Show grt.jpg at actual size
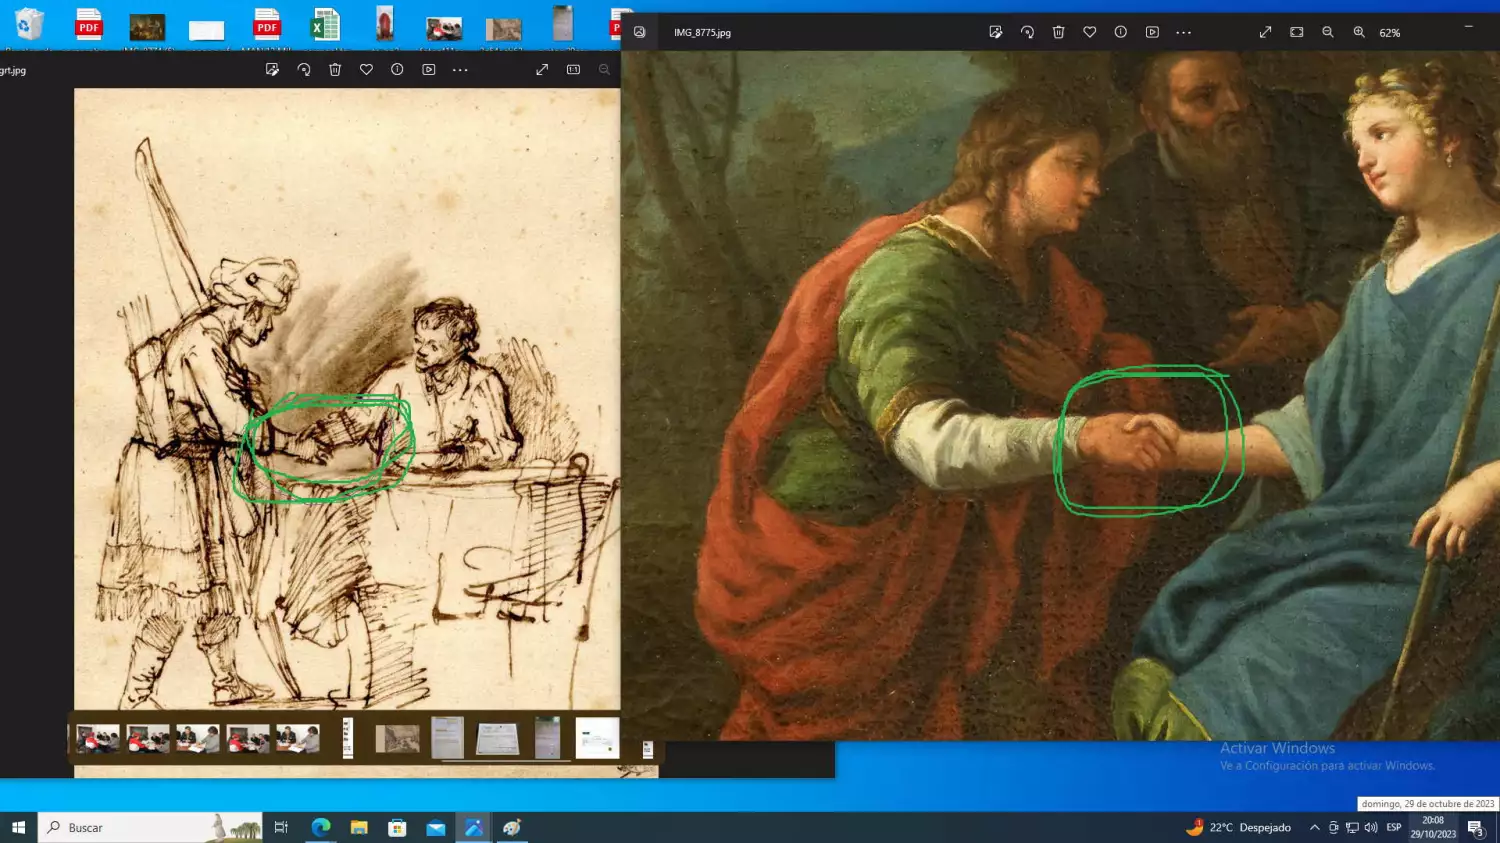Screen dimensions: 1500x843 point(573,70)
